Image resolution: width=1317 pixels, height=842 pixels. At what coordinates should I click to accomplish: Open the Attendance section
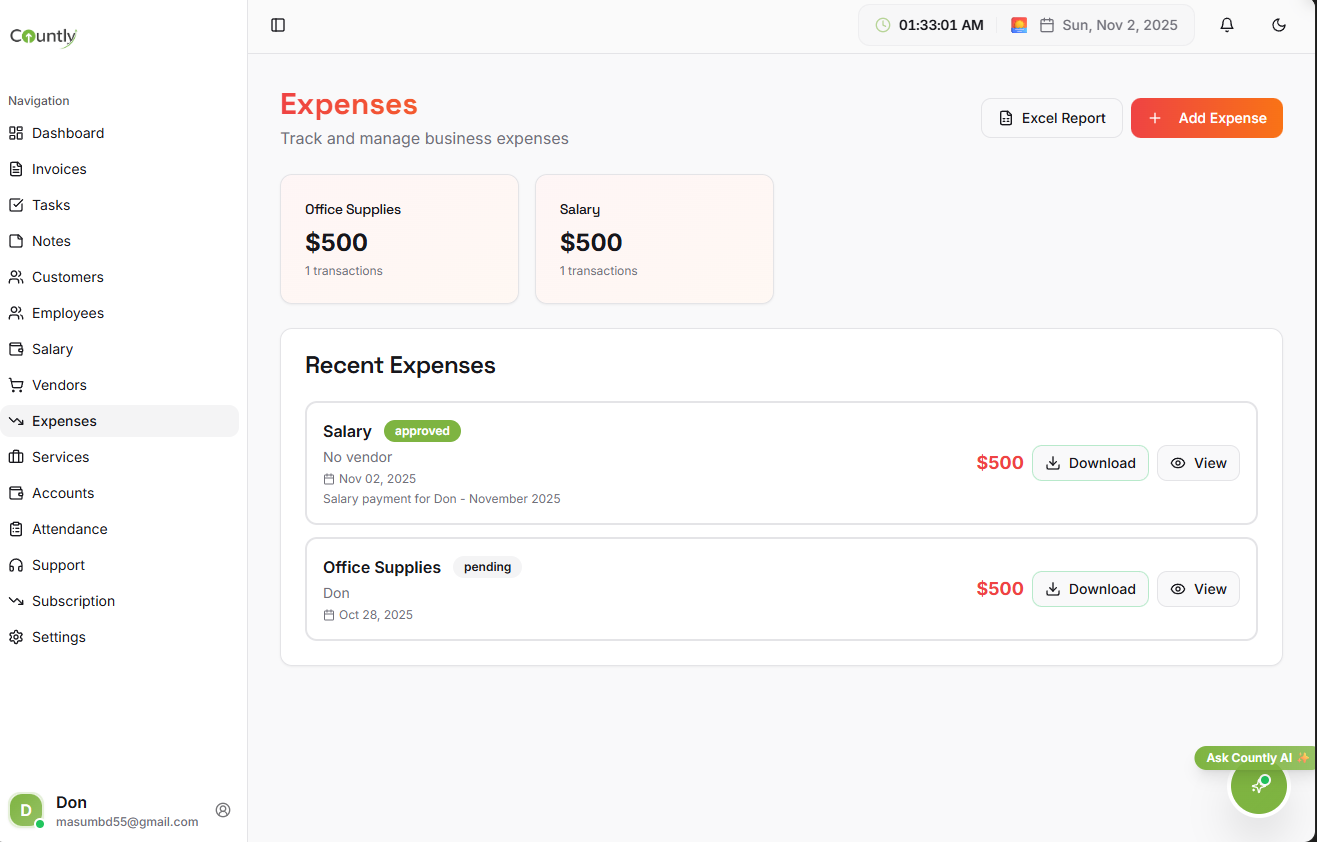[69, 529]
